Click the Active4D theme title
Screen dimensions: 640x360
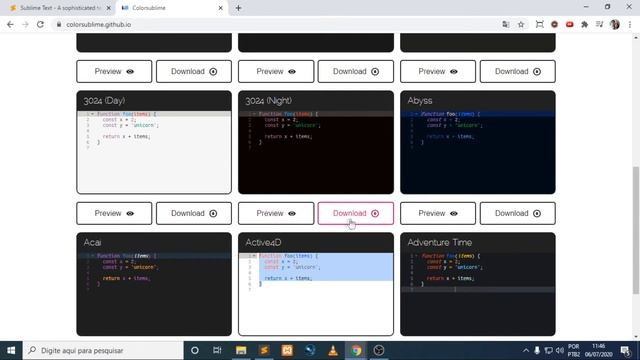pos(263,242)
